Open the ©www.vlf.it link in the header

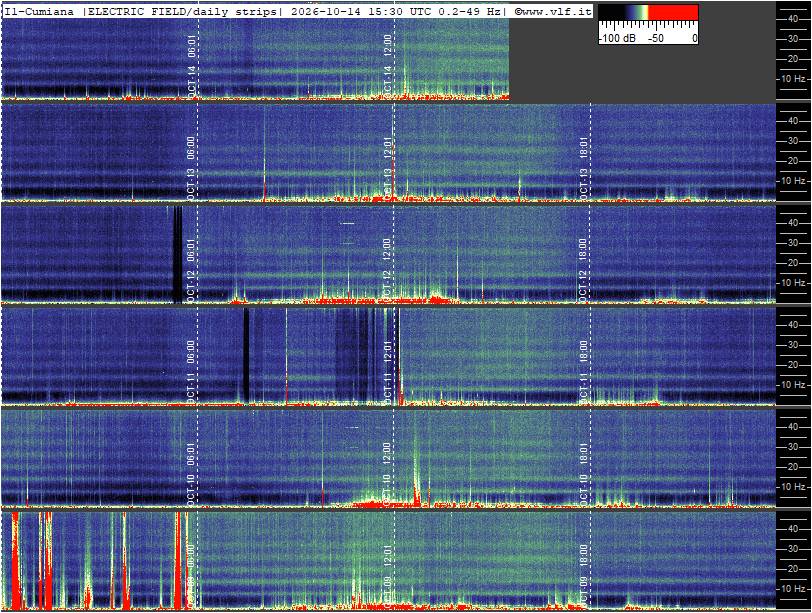553,11
